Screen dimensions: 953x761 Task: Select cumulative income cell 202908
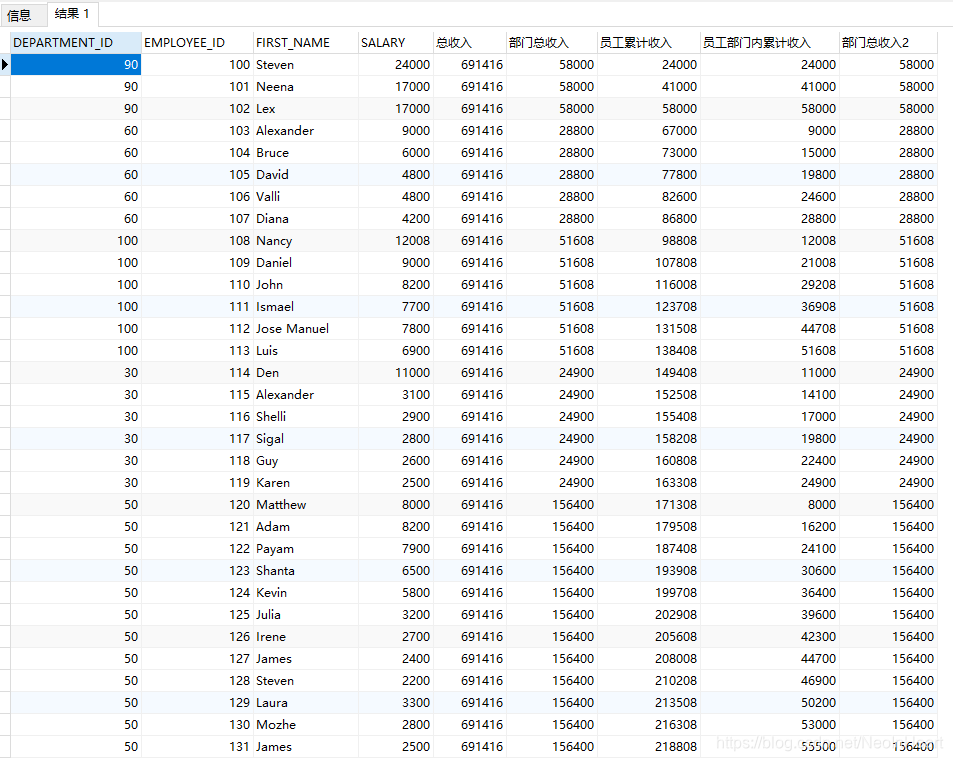coord(649,615)
